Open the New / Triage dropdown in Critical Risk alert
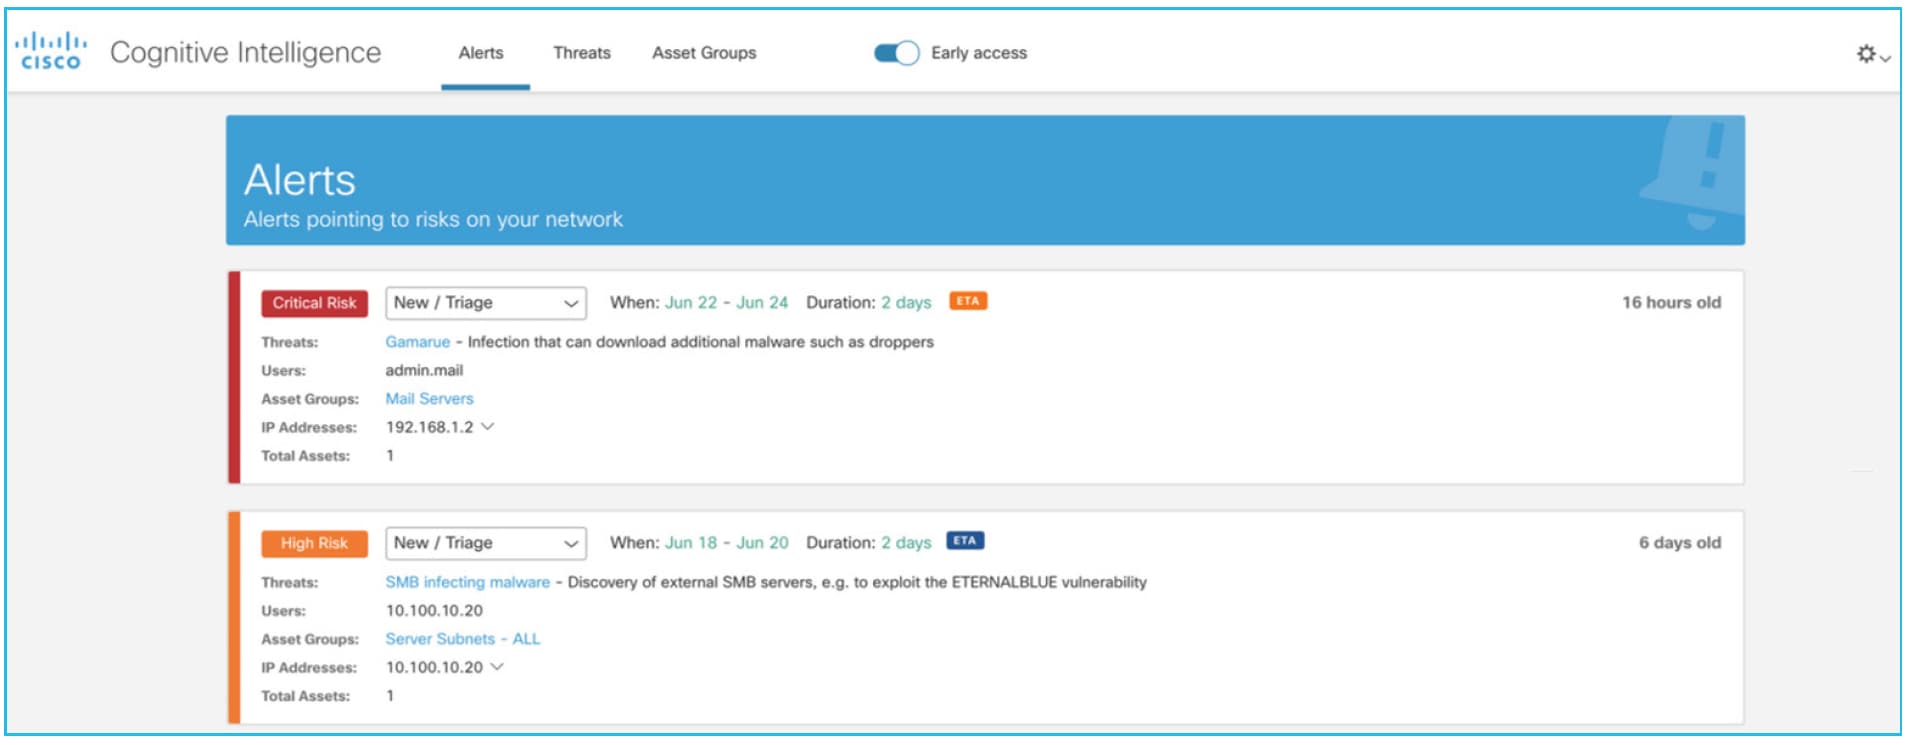 coord(486,303)
